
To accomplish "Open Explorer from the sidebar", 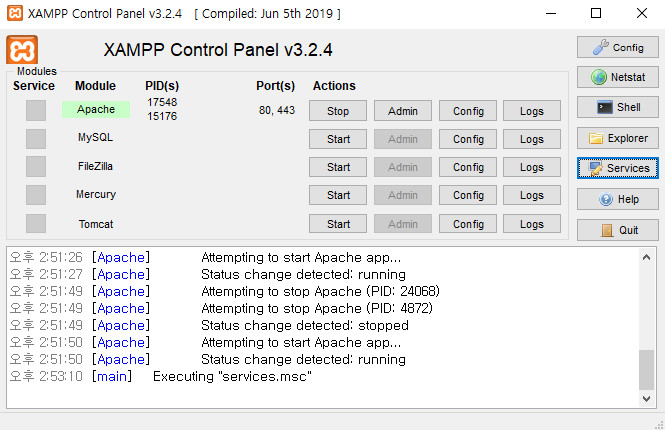I will click(618, 138).
